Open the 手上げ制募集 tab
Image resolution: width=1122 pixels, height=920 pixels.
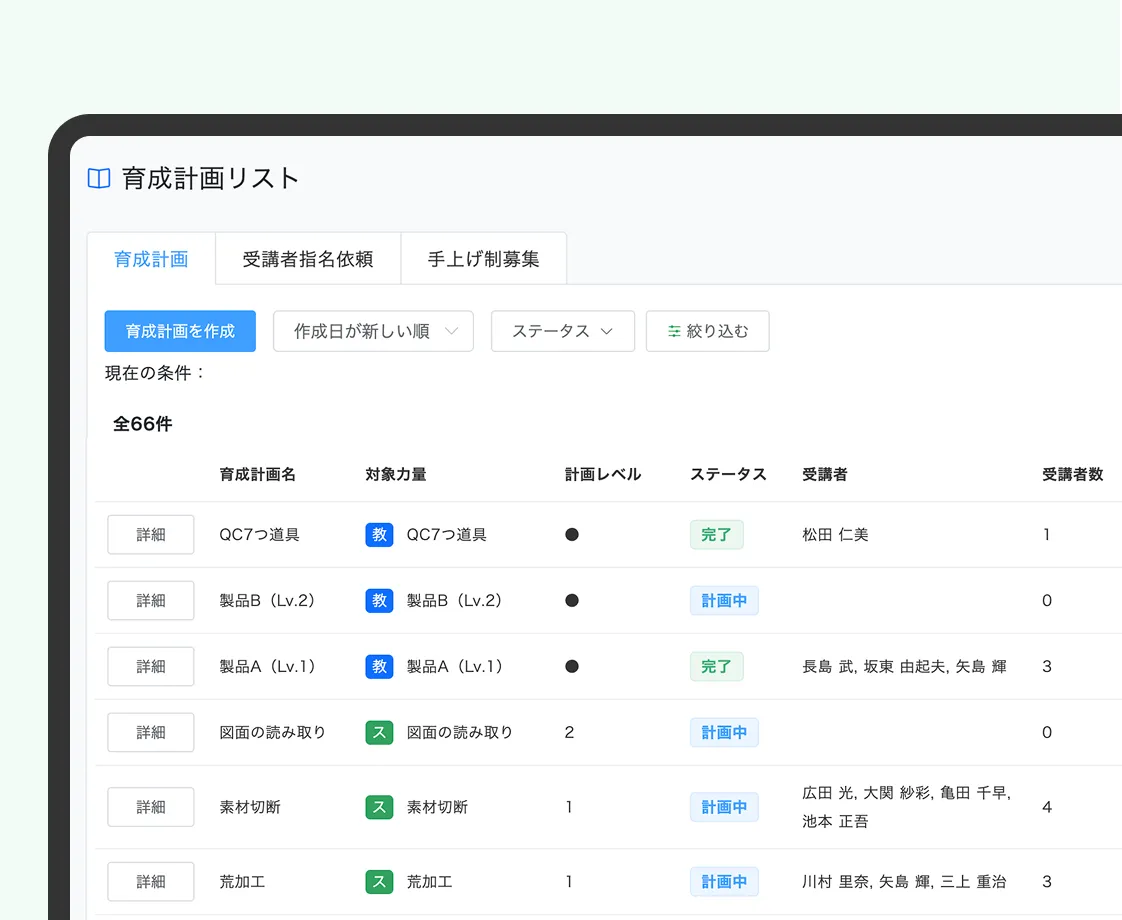click(x=483, y=259)
